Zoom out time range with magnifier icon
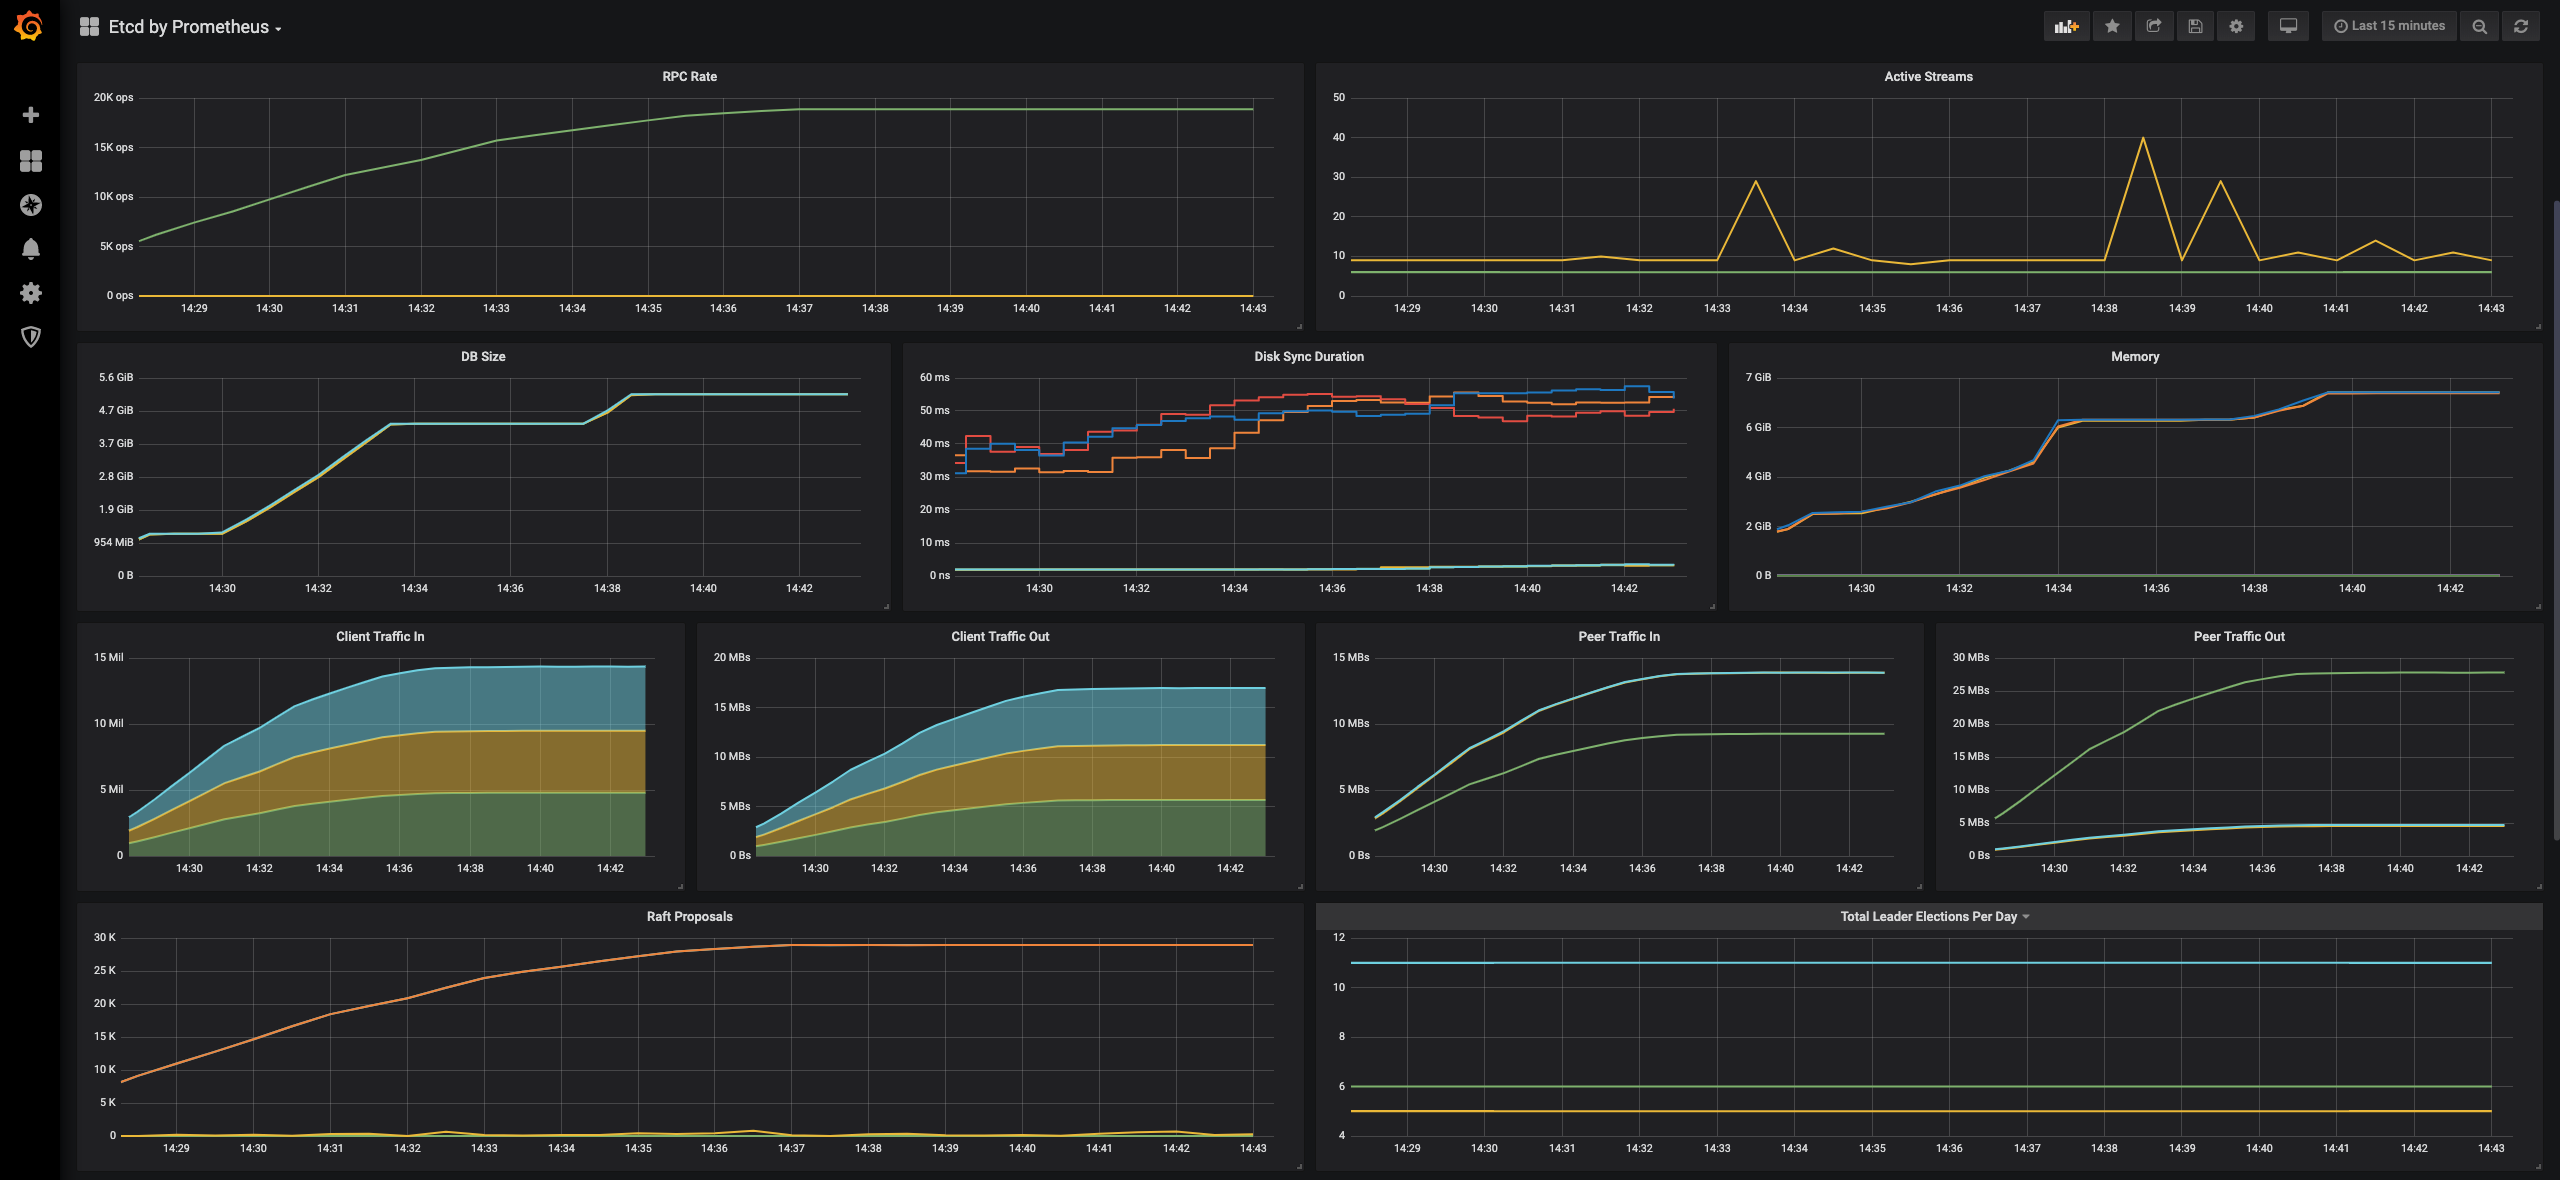Viewport: 2560px width, 1180px height. (x=2479, y=27)
